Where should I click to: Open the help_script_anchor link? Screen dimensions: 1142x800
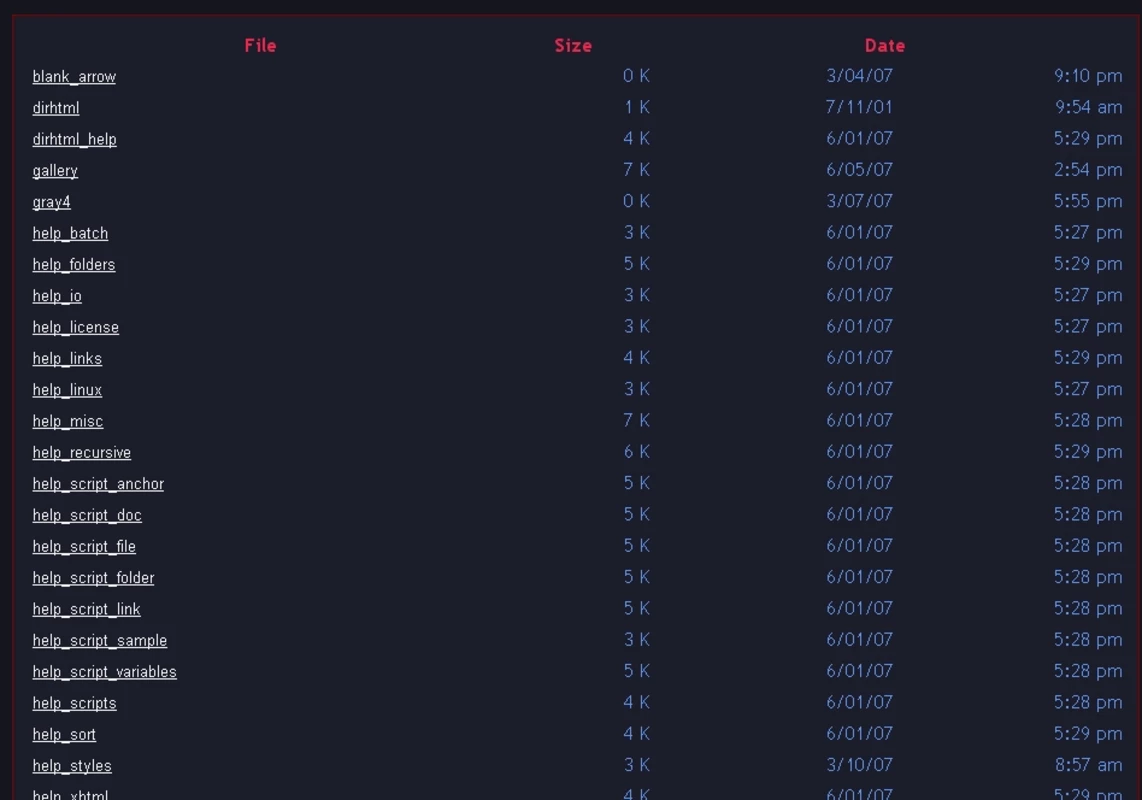pyautogui.click(x=98, y=484)
